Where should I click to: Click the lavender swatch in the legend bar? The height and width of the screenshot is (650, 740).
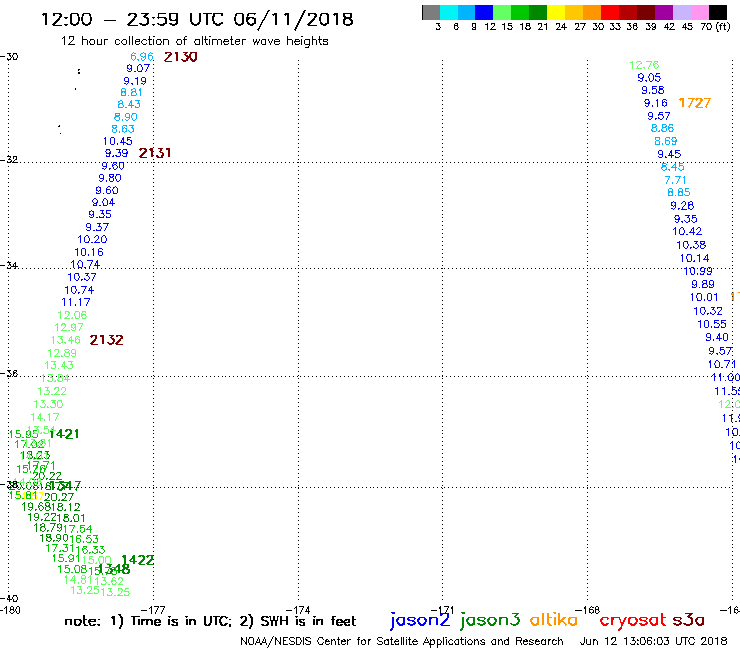coord(681,12)
